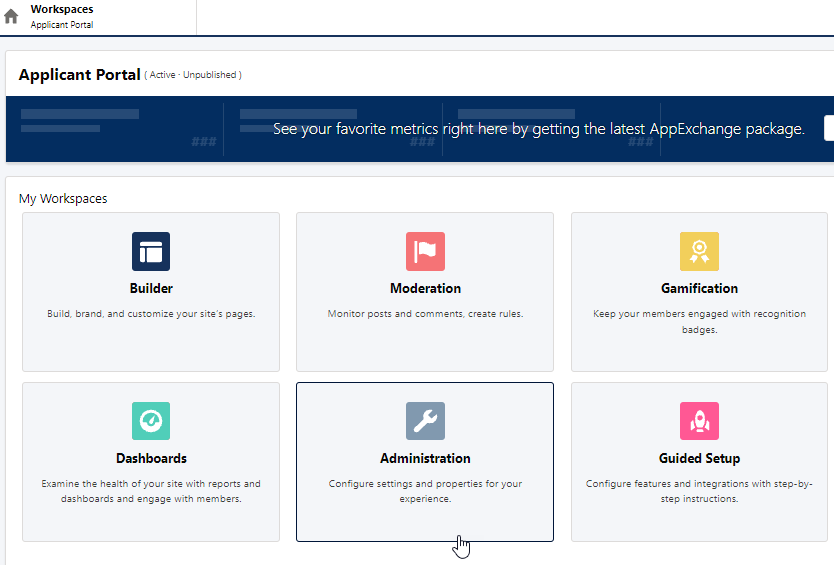The width and height of the screenshot is (834, 565).
Task: Open the Dashboards workspace title
Action: coord(151,458)
